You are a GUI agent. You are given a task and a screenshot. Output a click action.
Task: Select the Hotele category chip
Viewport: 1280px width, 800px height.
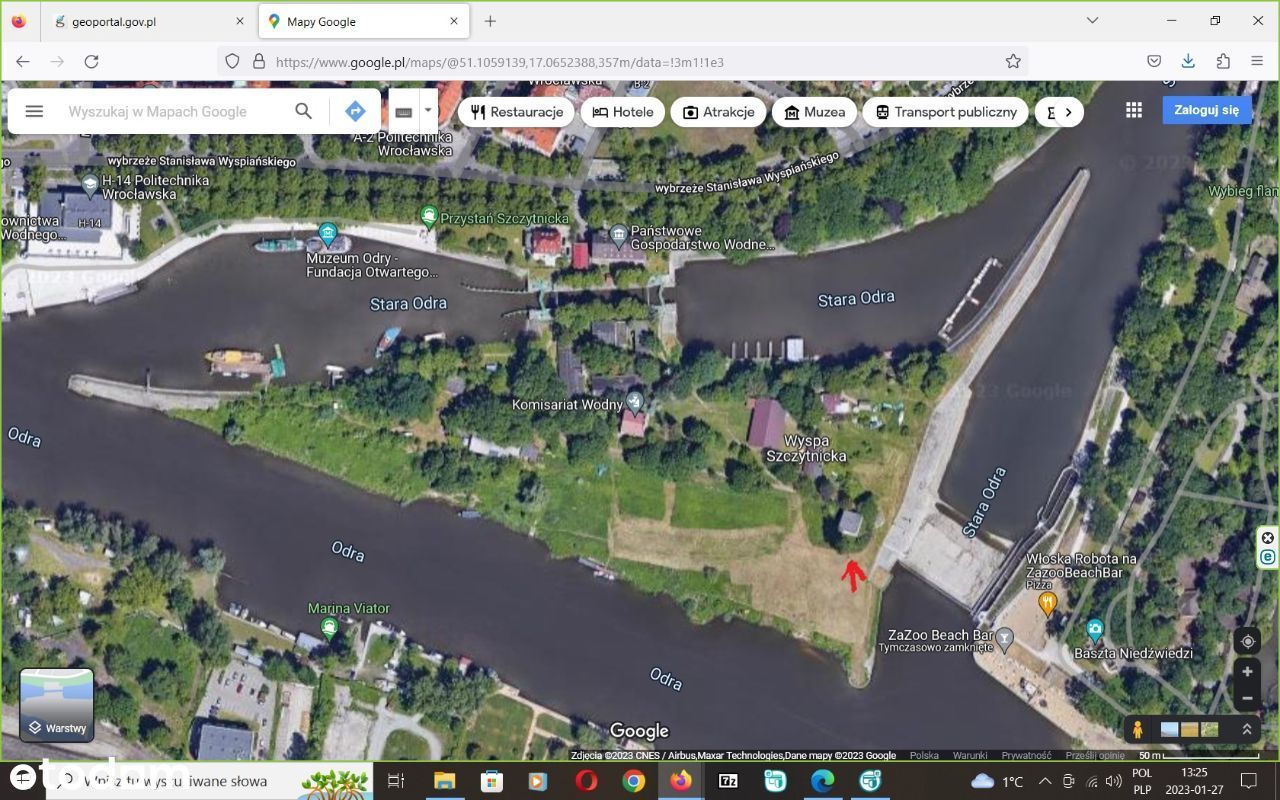(622, 112)
